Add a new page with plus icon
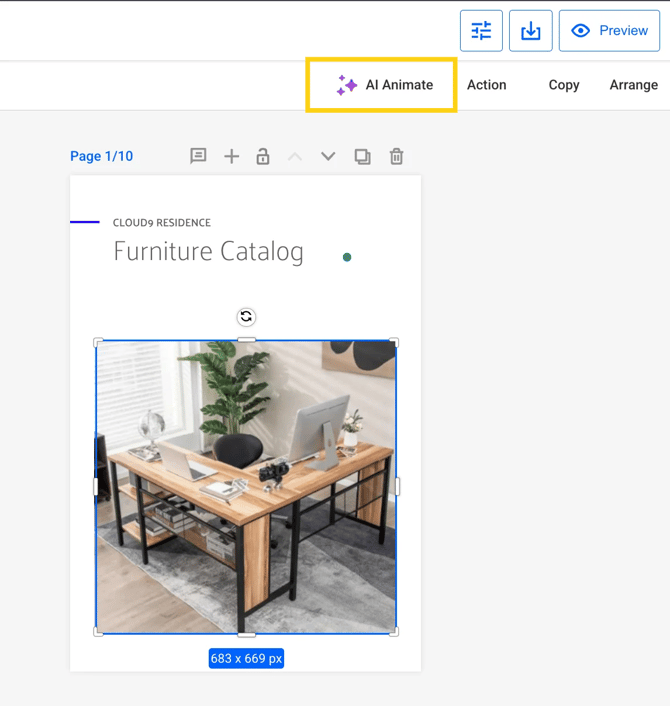670x706 pixels. pos(231,156)
